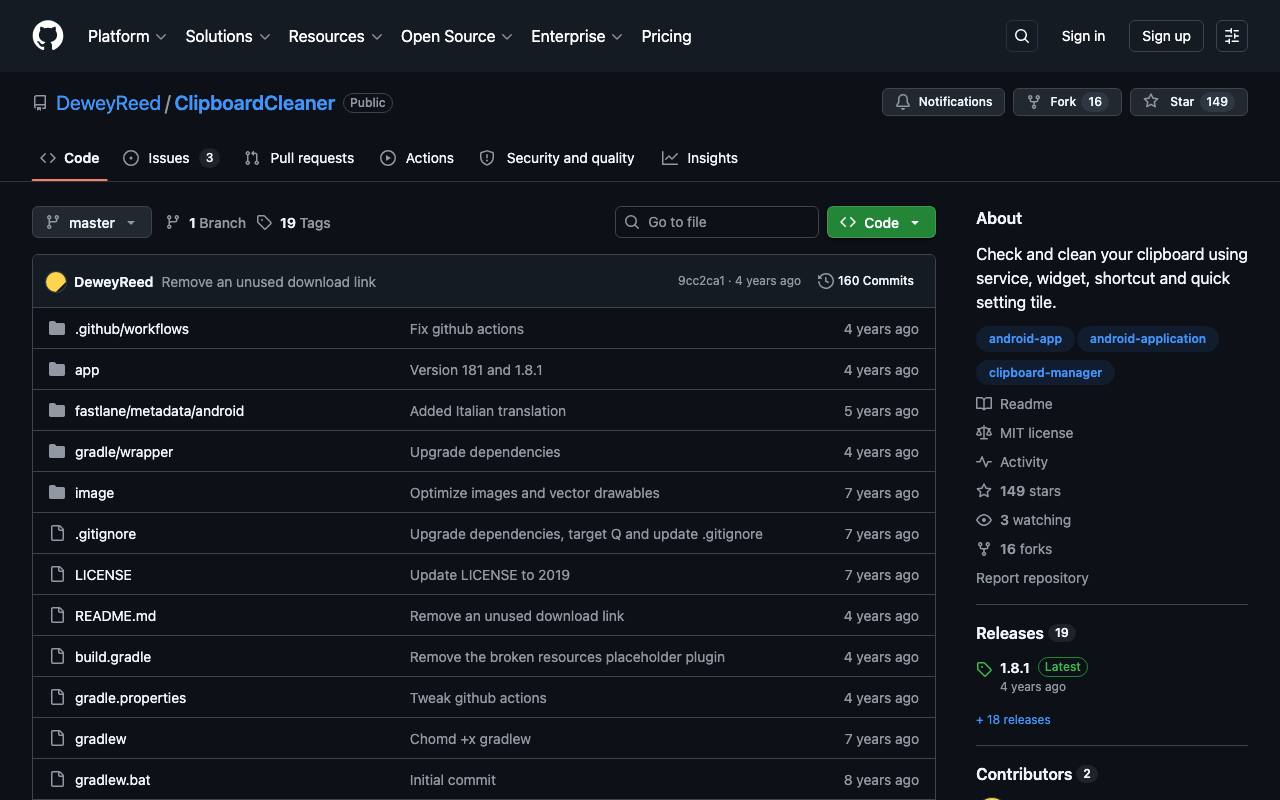Click the README.md file icon

pos(57,616)
